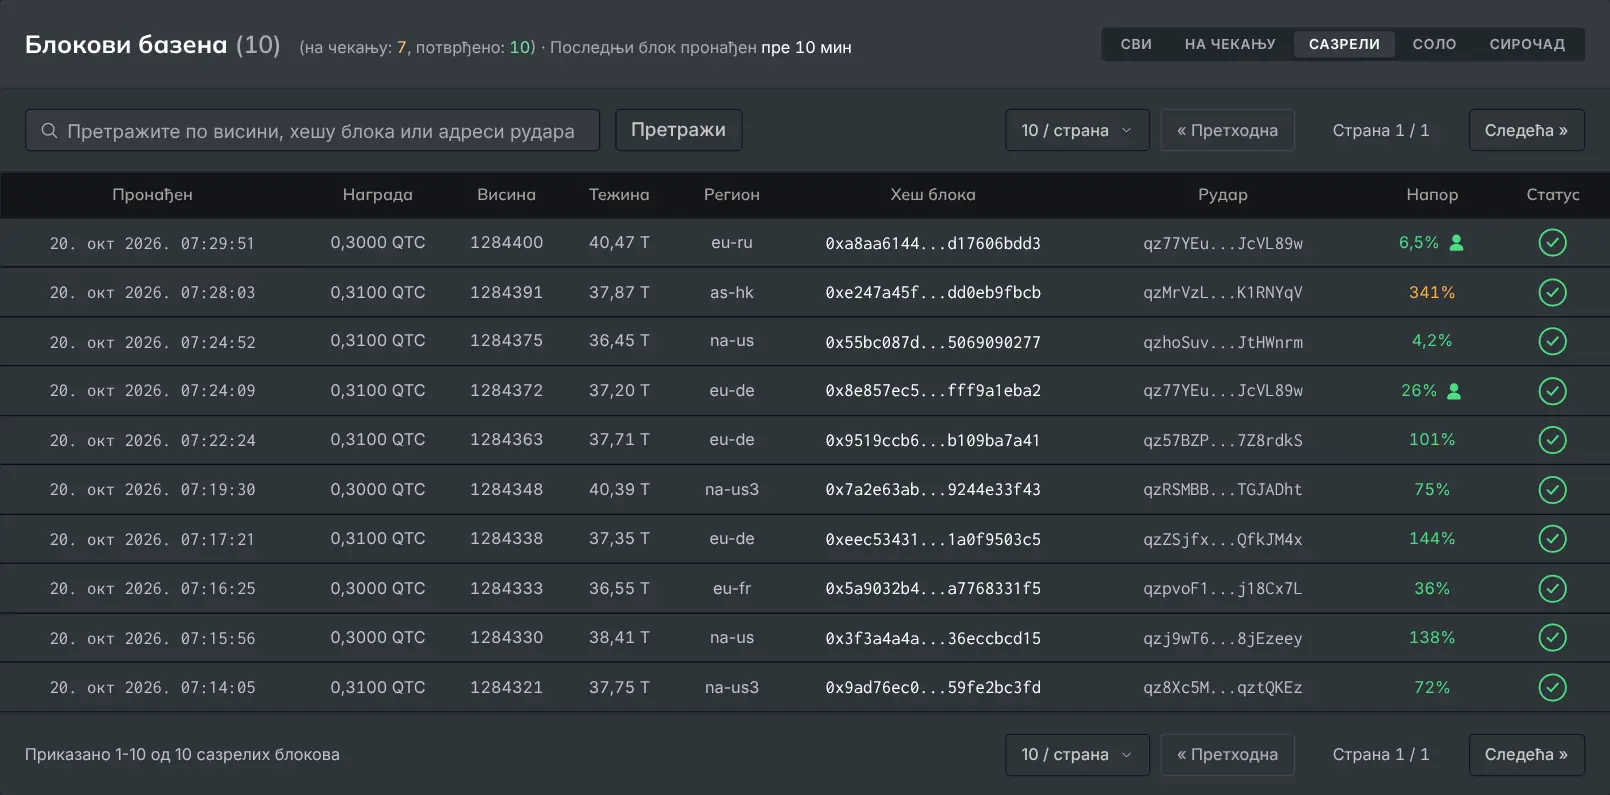
Task: Click the confirmed status icon for block 1284400
Action: [1552, 243]
